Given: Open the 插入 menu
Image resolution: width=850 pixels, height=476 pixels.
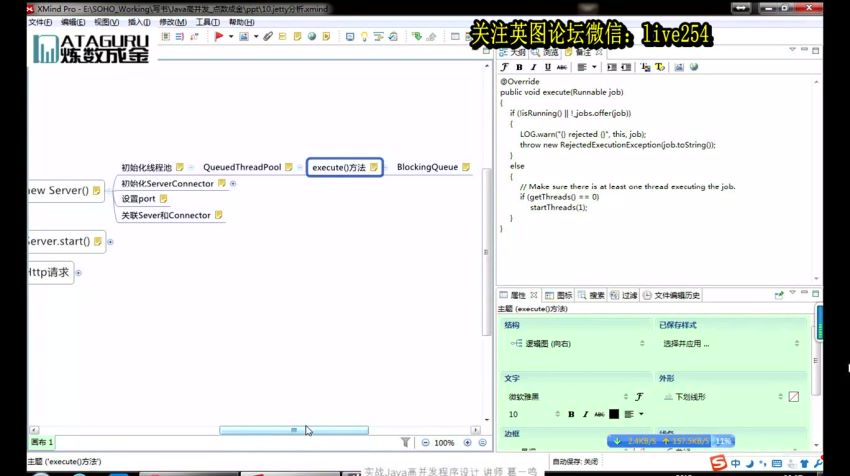Looking at the screenshot, I should click(x=138, y=21).
